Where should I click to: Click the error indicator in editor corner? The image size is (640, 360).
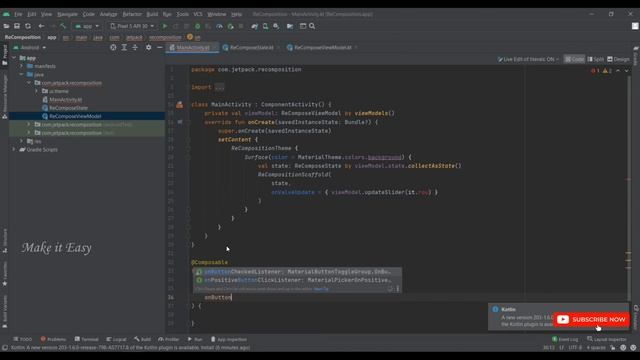(x=595, y=71)
